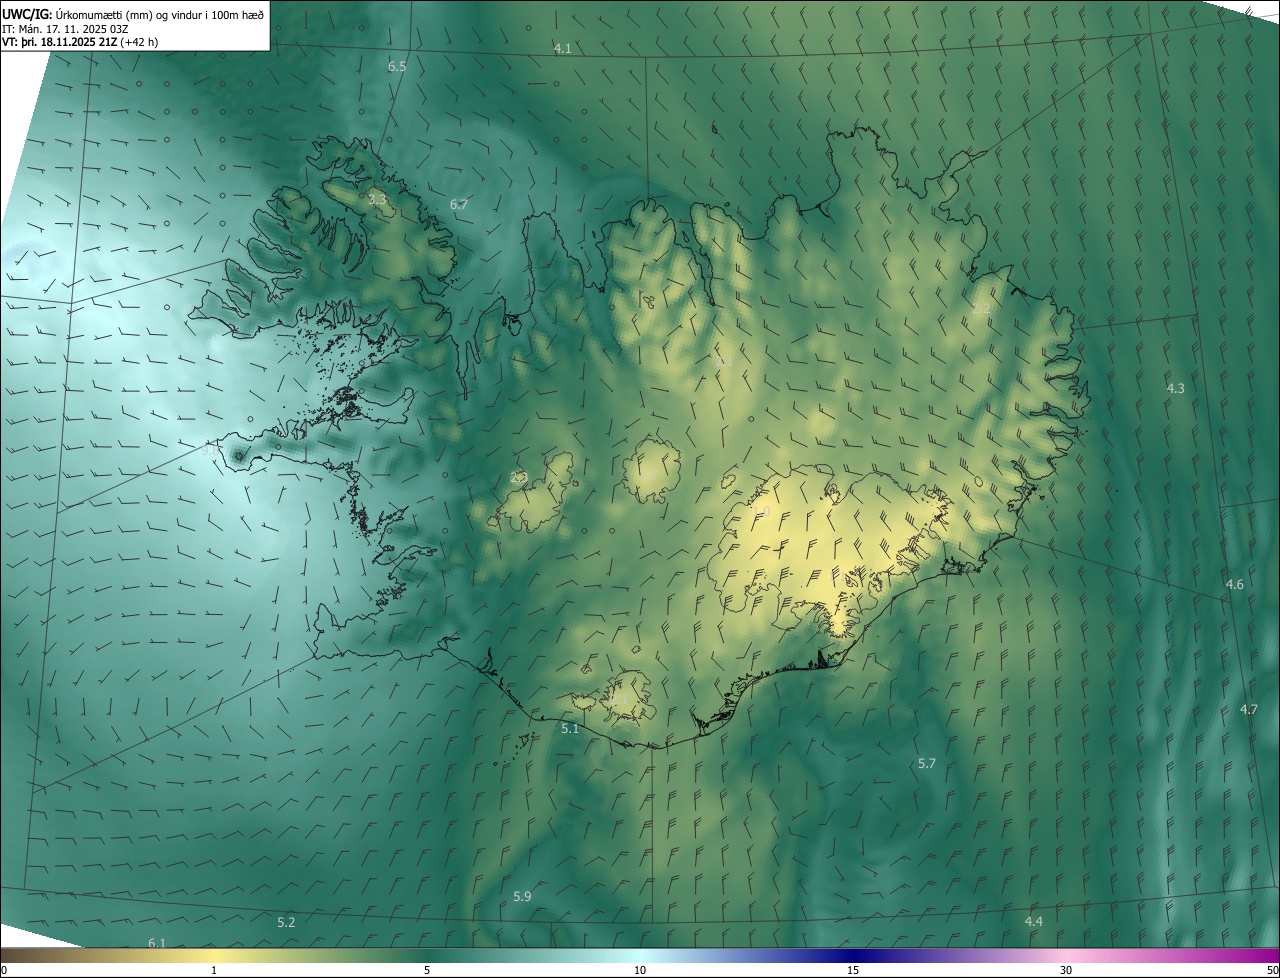Click the valid time 'VT: þri. 18.11.2025 21Z (+42 h)'
Screen dimensions: 1280x978
click(80, 42)
